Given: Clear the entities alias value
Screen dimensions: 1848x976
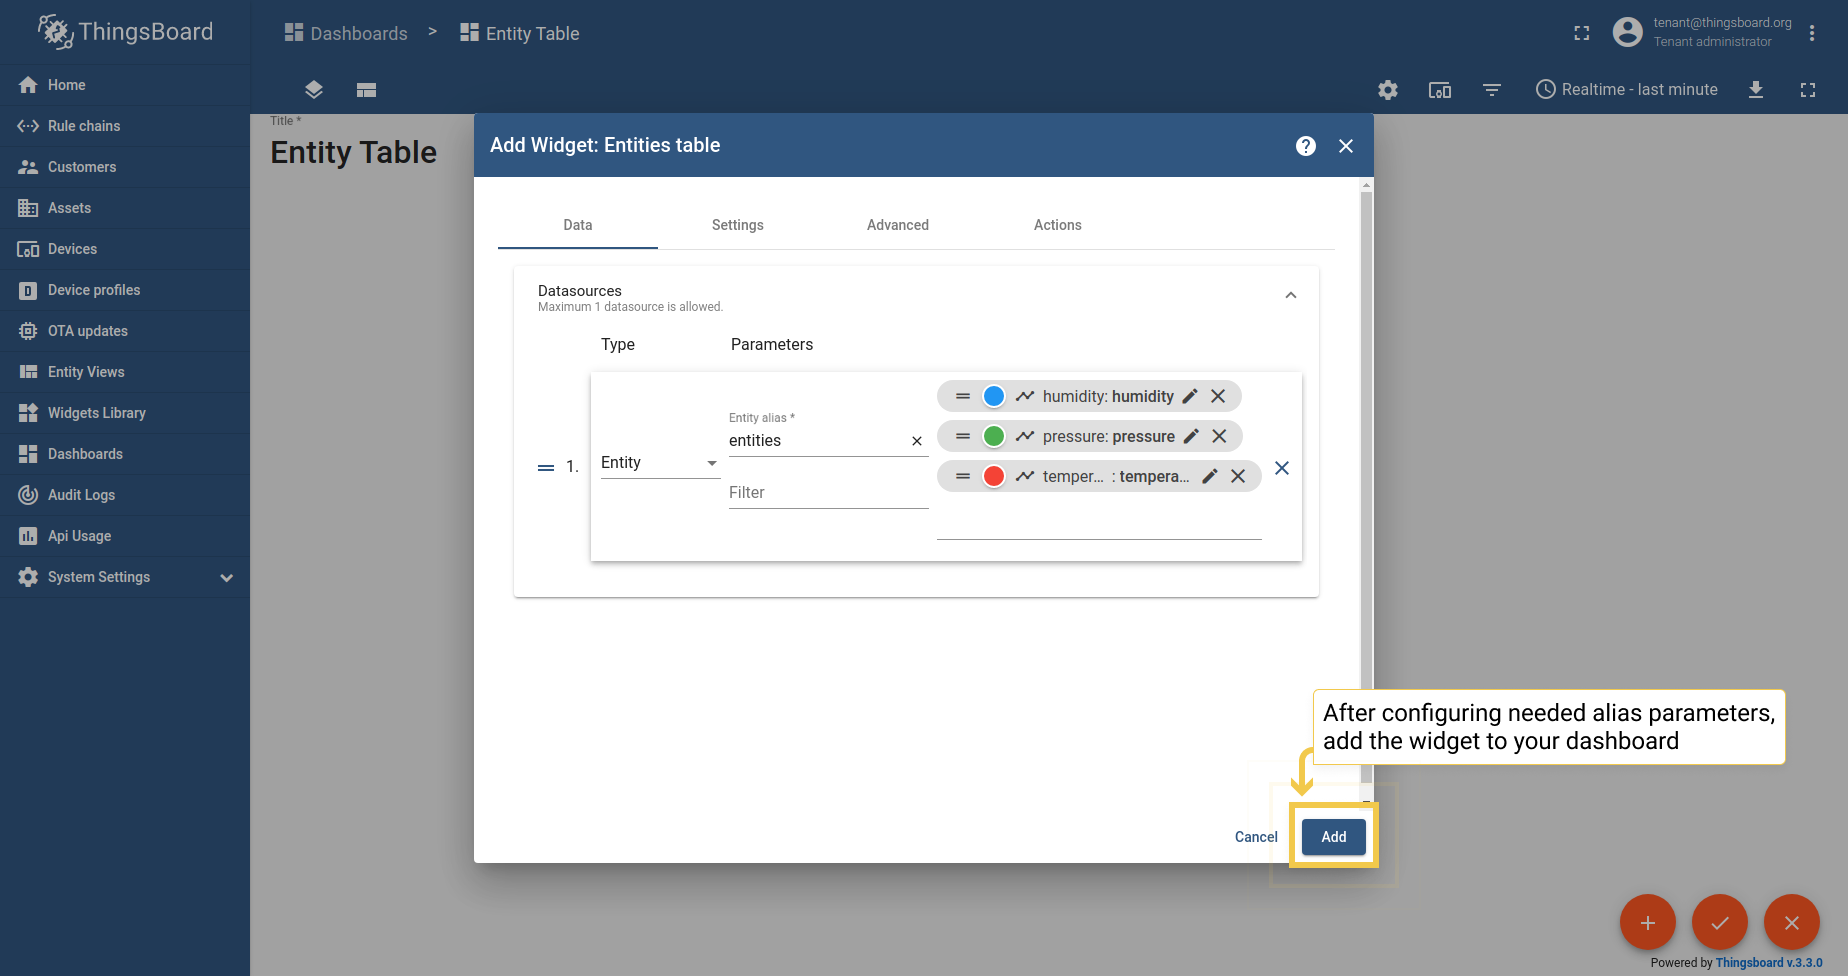Looking at the screenshot, I should tap(917, 441).
